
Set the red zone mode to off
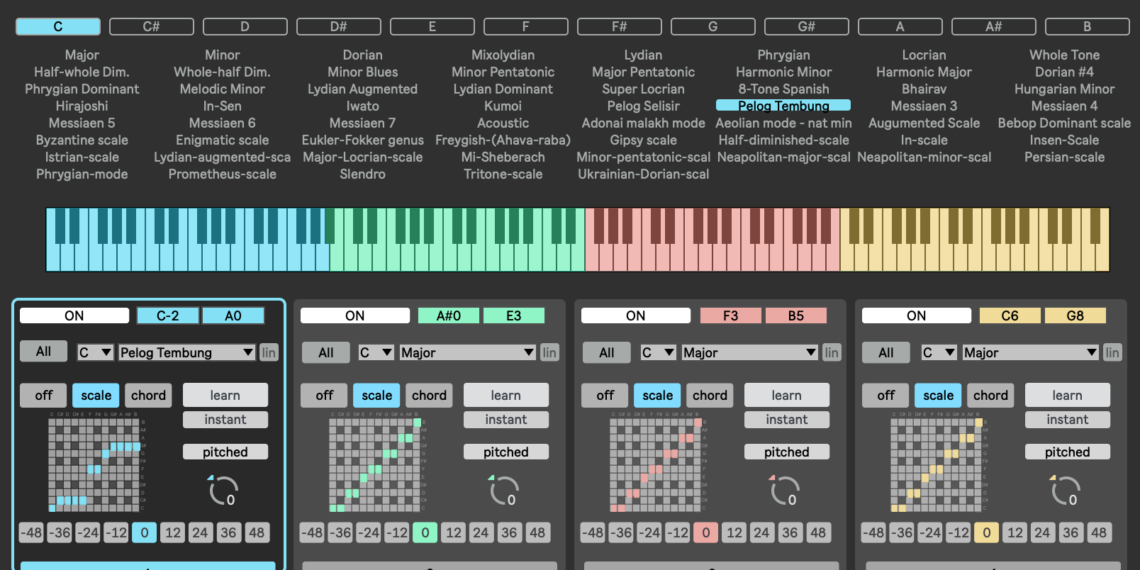click(605, 395)
